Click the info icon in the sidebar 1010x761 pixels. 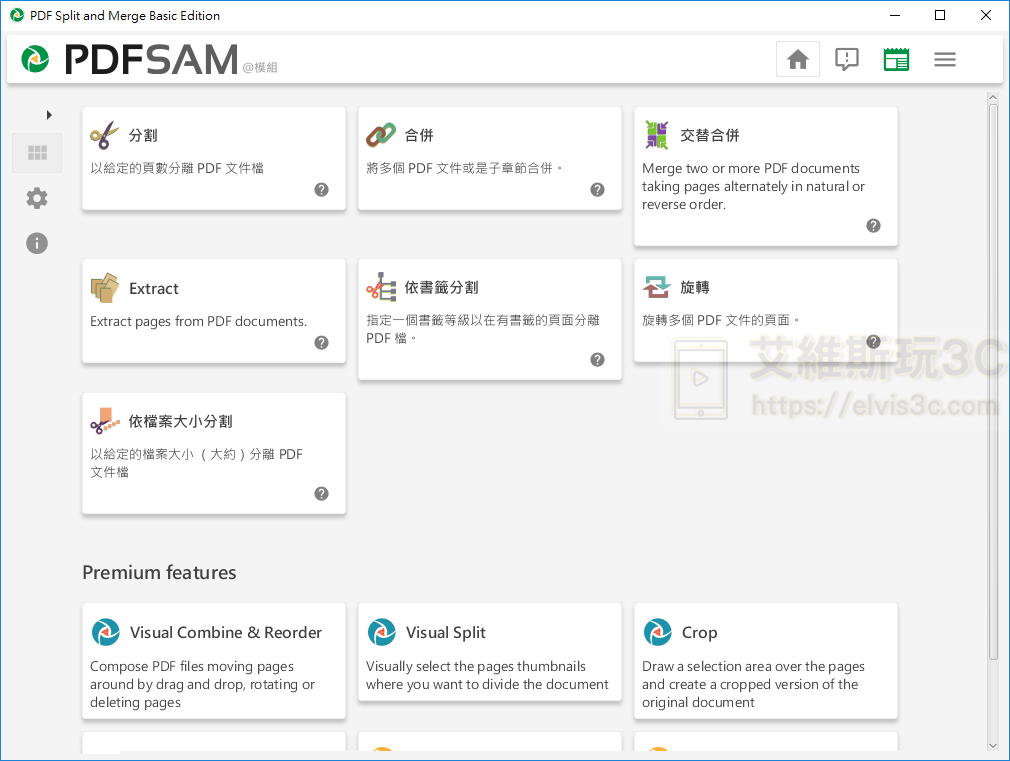tap(36, 243)
